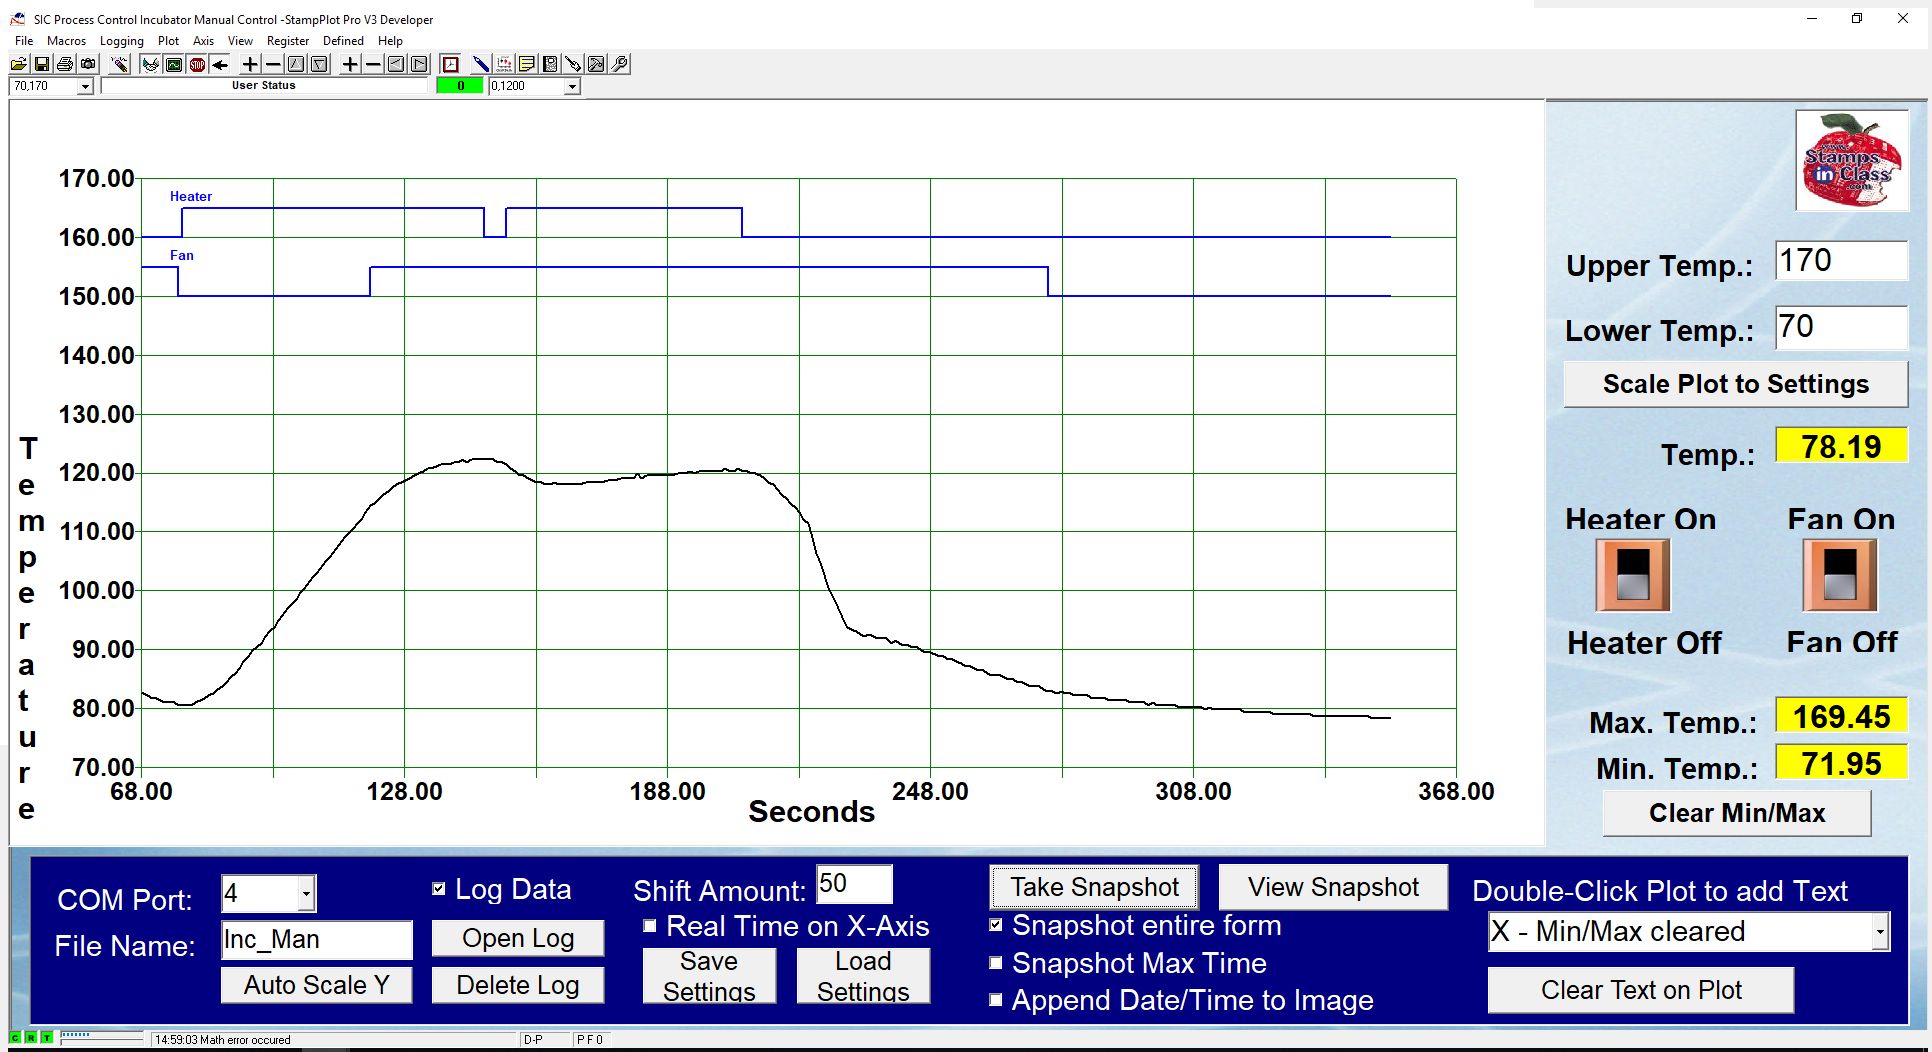Click Clear Text on Plot button
1932x1052 pixels.
(x=1641, y=990)
